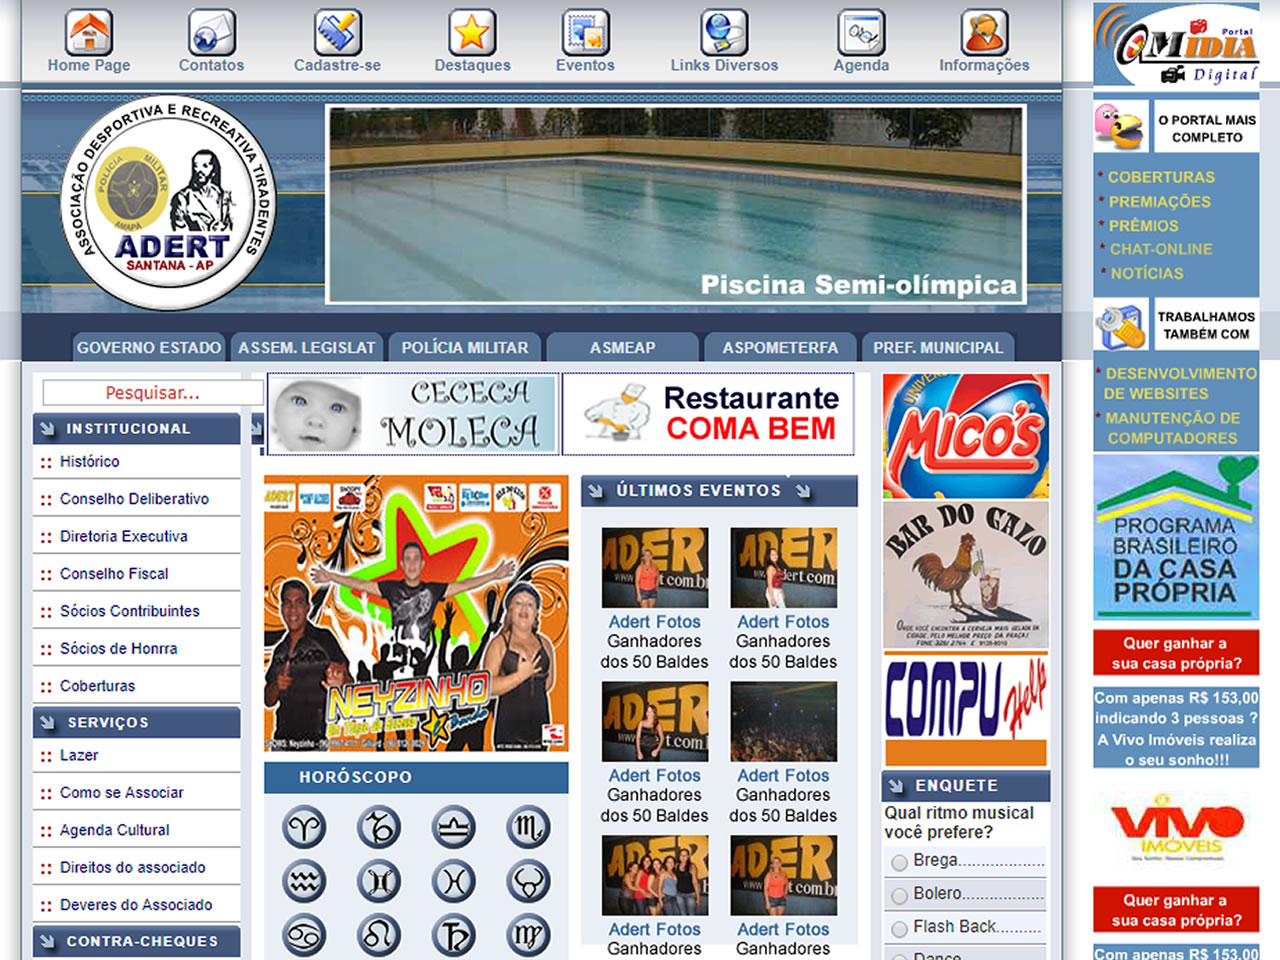1280x960 pixels.
Task: Select the Scorpio horoscope icon
Action: tap(527, 829)
